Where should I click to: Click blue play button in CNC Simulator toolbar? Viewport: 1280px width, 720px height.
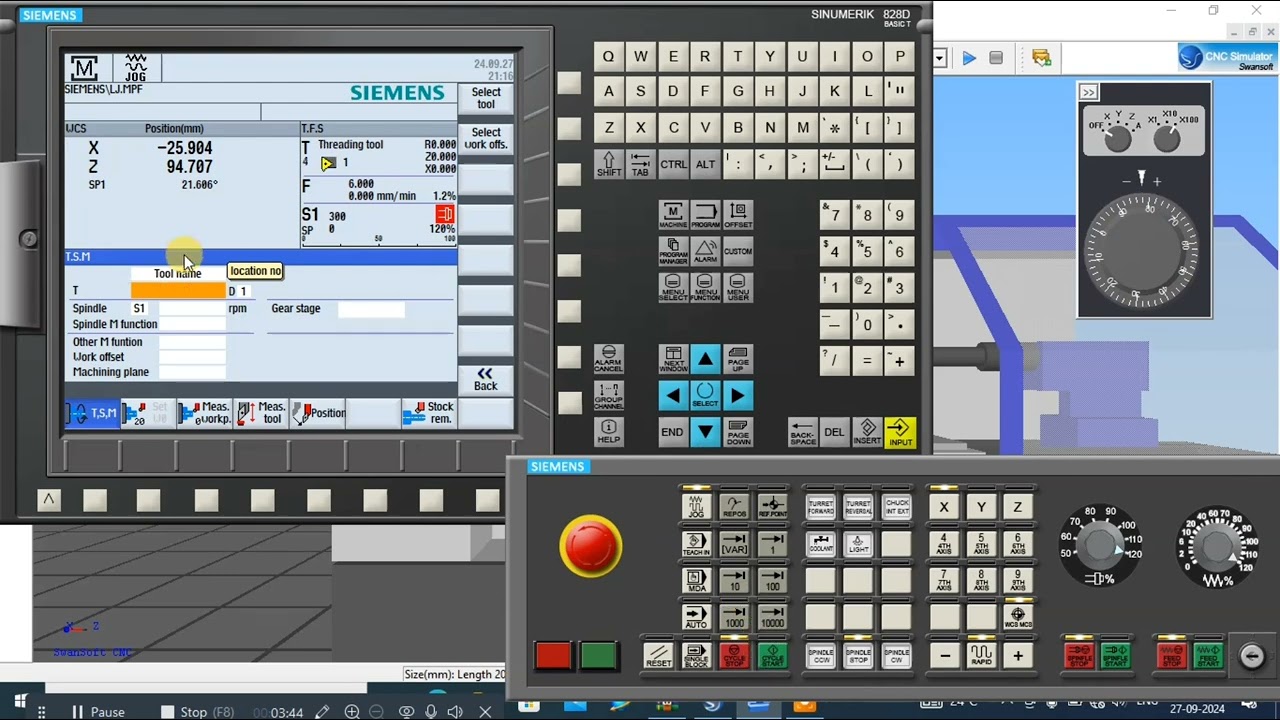pyautogui.click(x=969, y=58)
